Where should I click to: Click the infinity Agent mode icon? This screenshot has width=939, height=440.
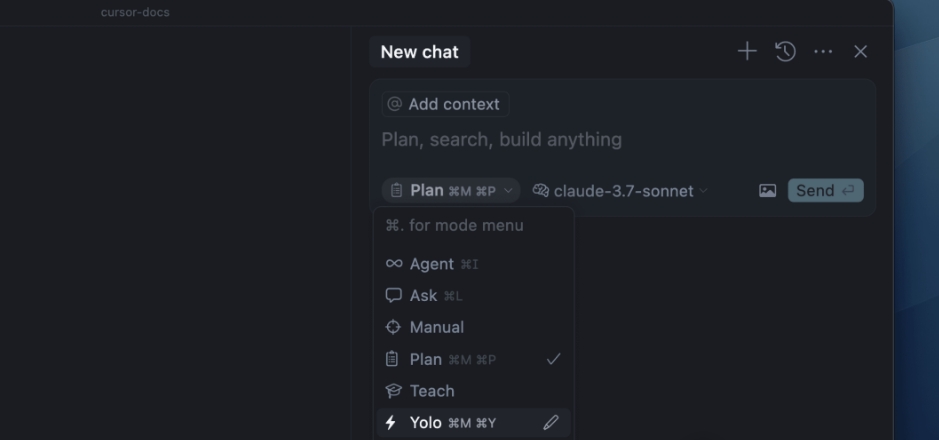coord(394,264)
